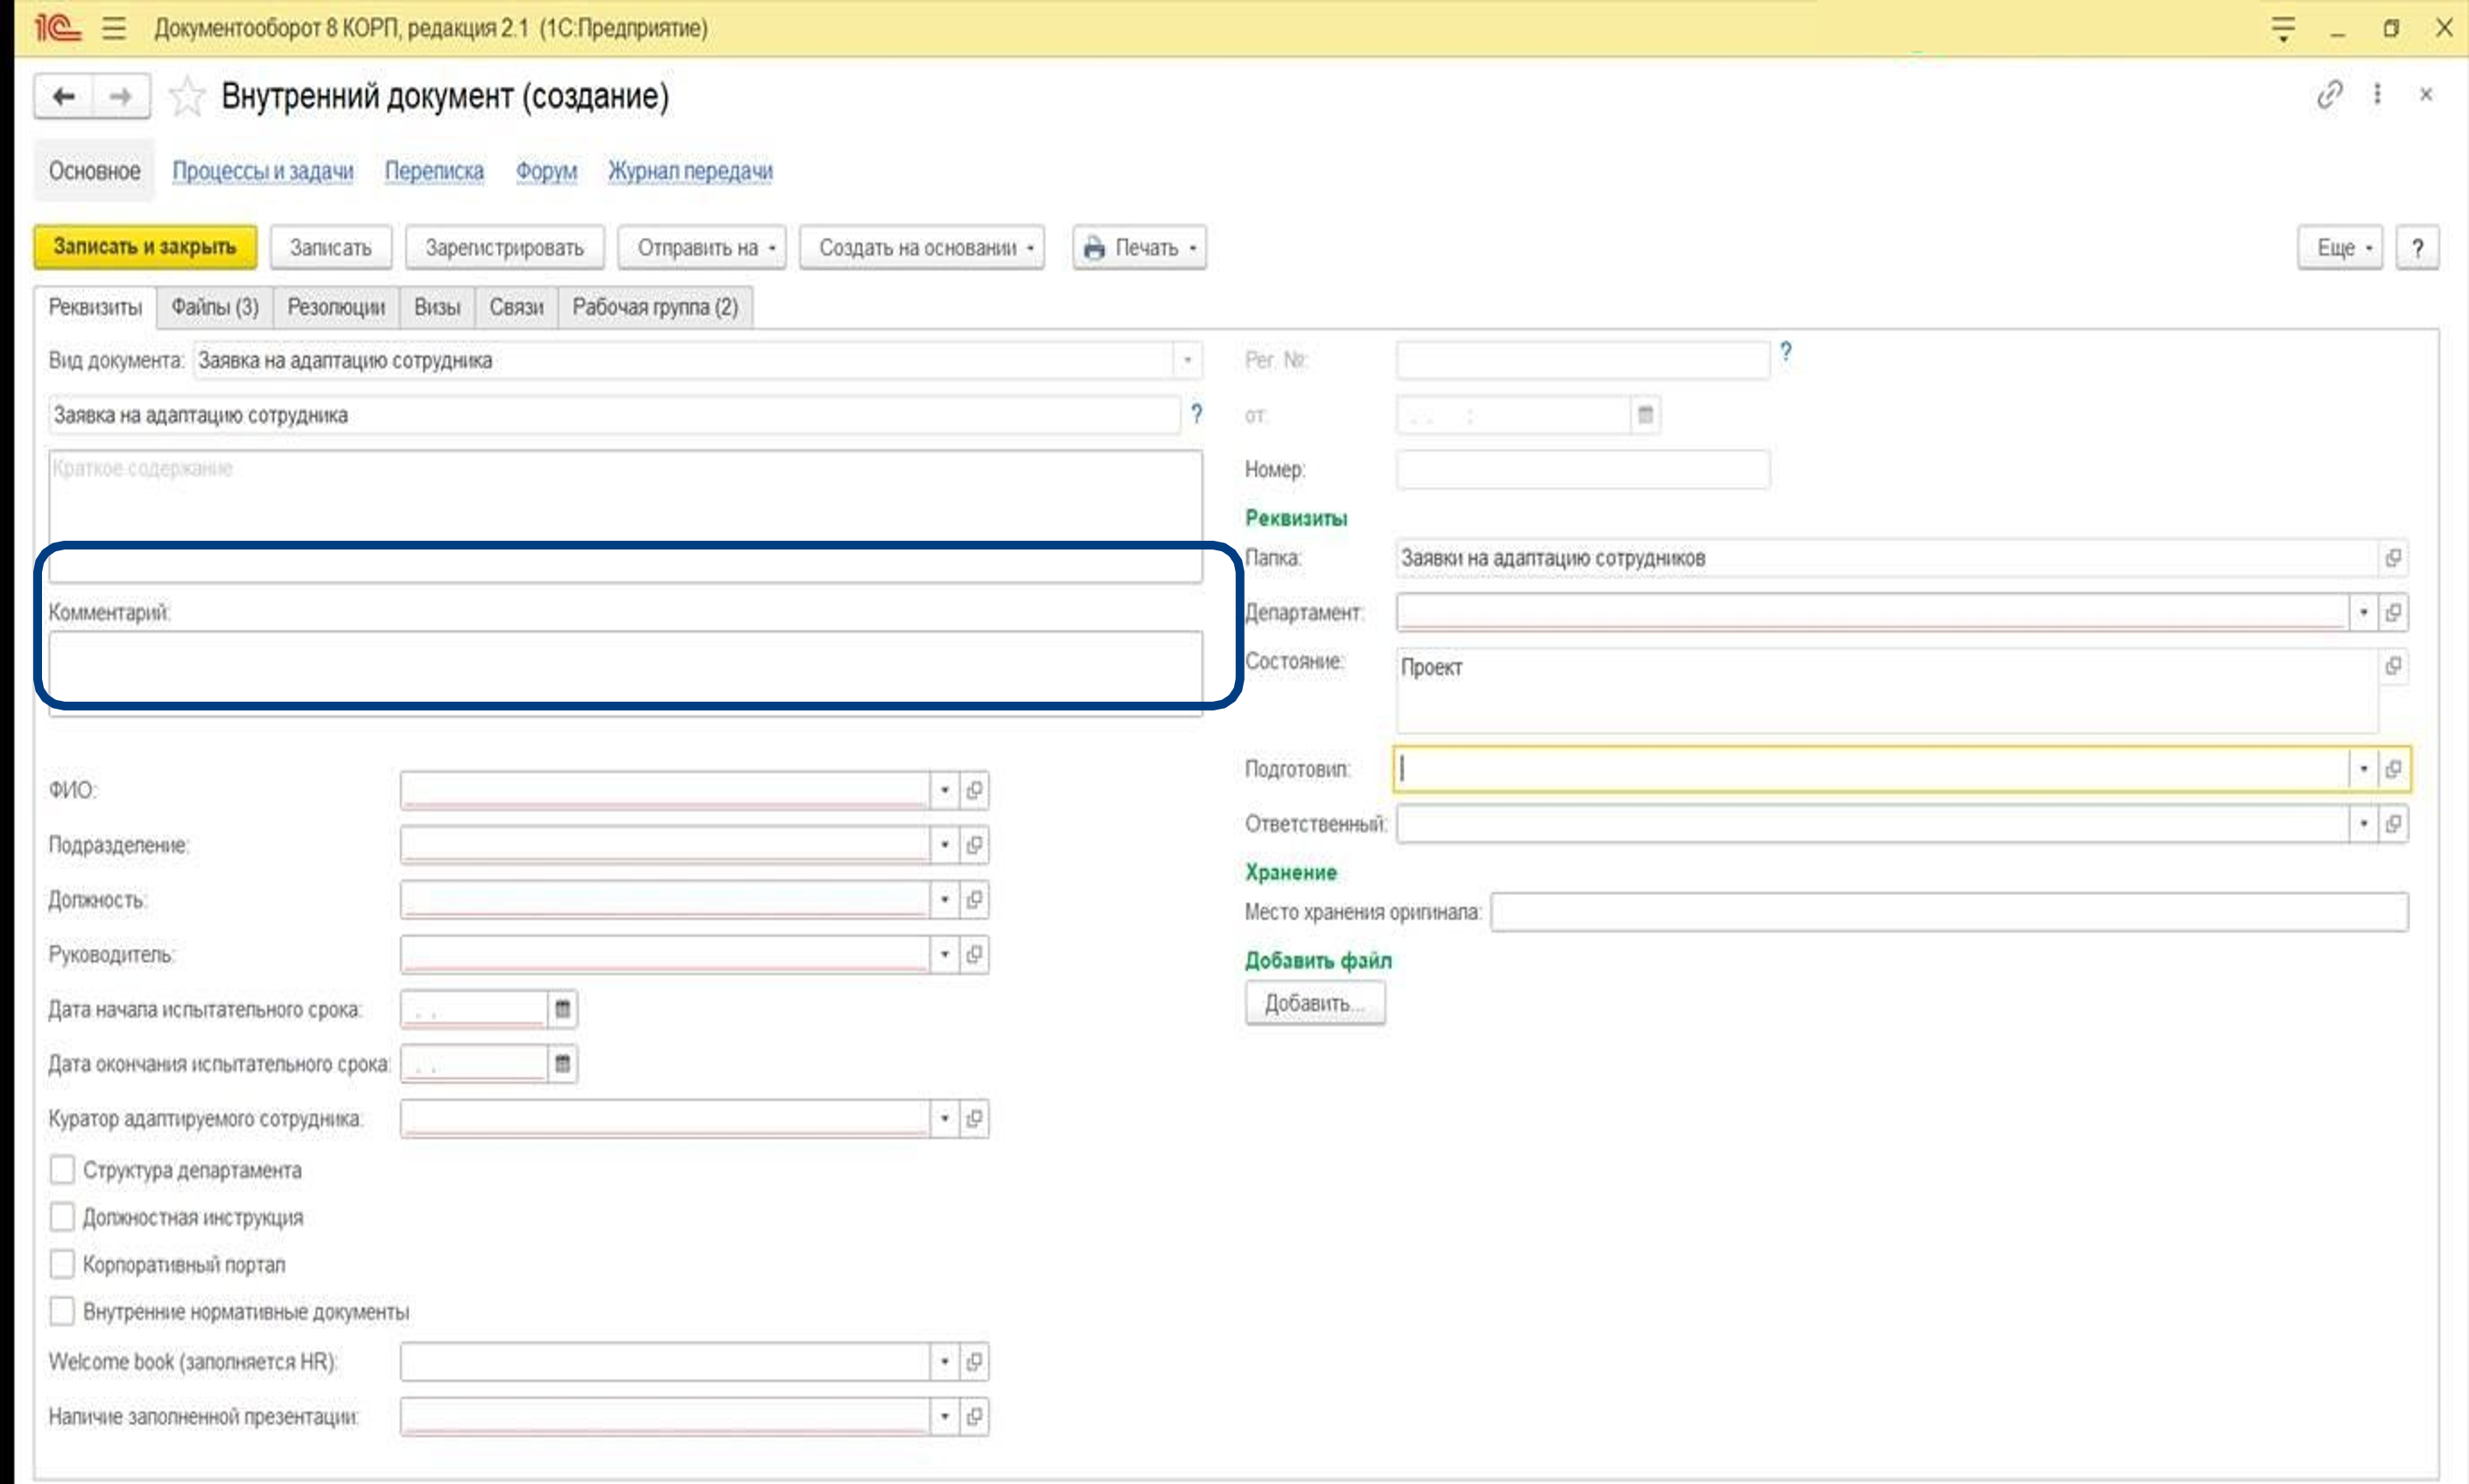Enable the Корпоративный портал checkbox
The width and height of the screenshot is (2469, 1484).
tap(62, 1264)
